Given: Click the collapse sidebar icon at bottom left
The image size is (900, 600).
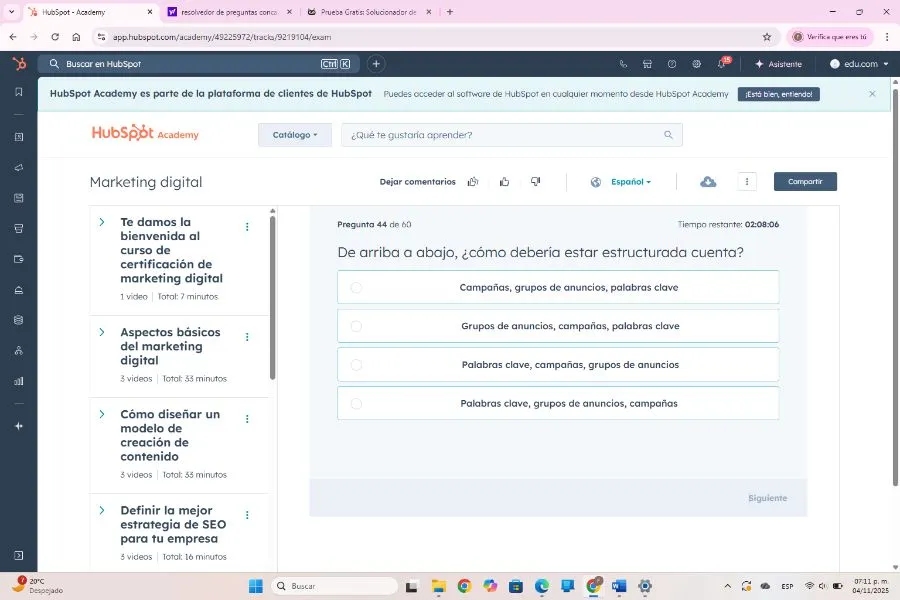Looking at the screenshot, I should [x=18, y=555].
